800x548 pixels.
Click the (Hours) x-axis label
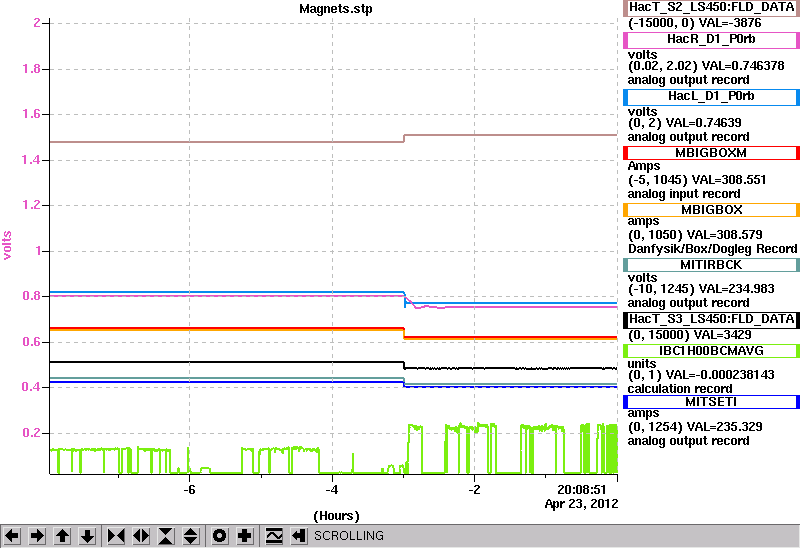pyautogui.click(x=336, y=516)
